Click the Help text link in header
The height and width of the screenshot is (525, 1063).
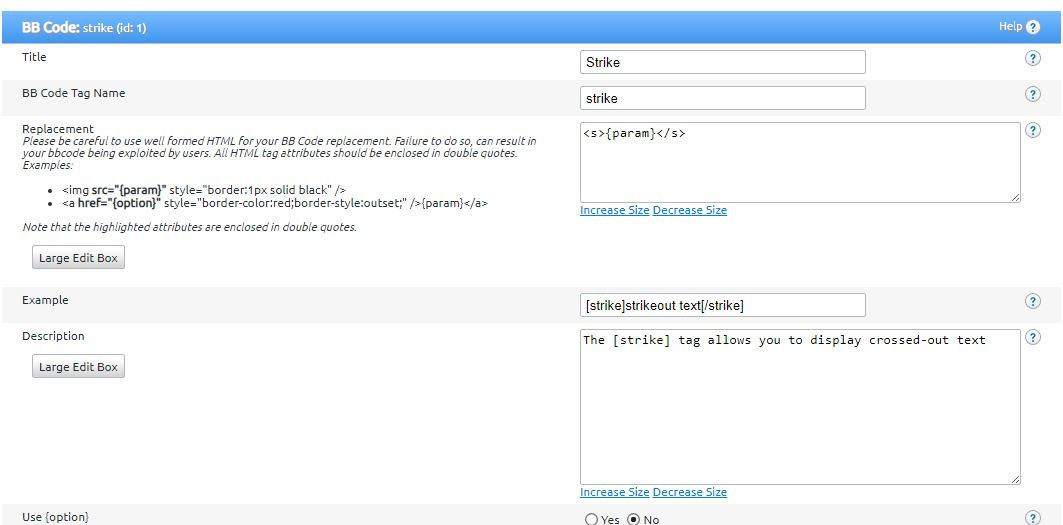point(1009,26)
